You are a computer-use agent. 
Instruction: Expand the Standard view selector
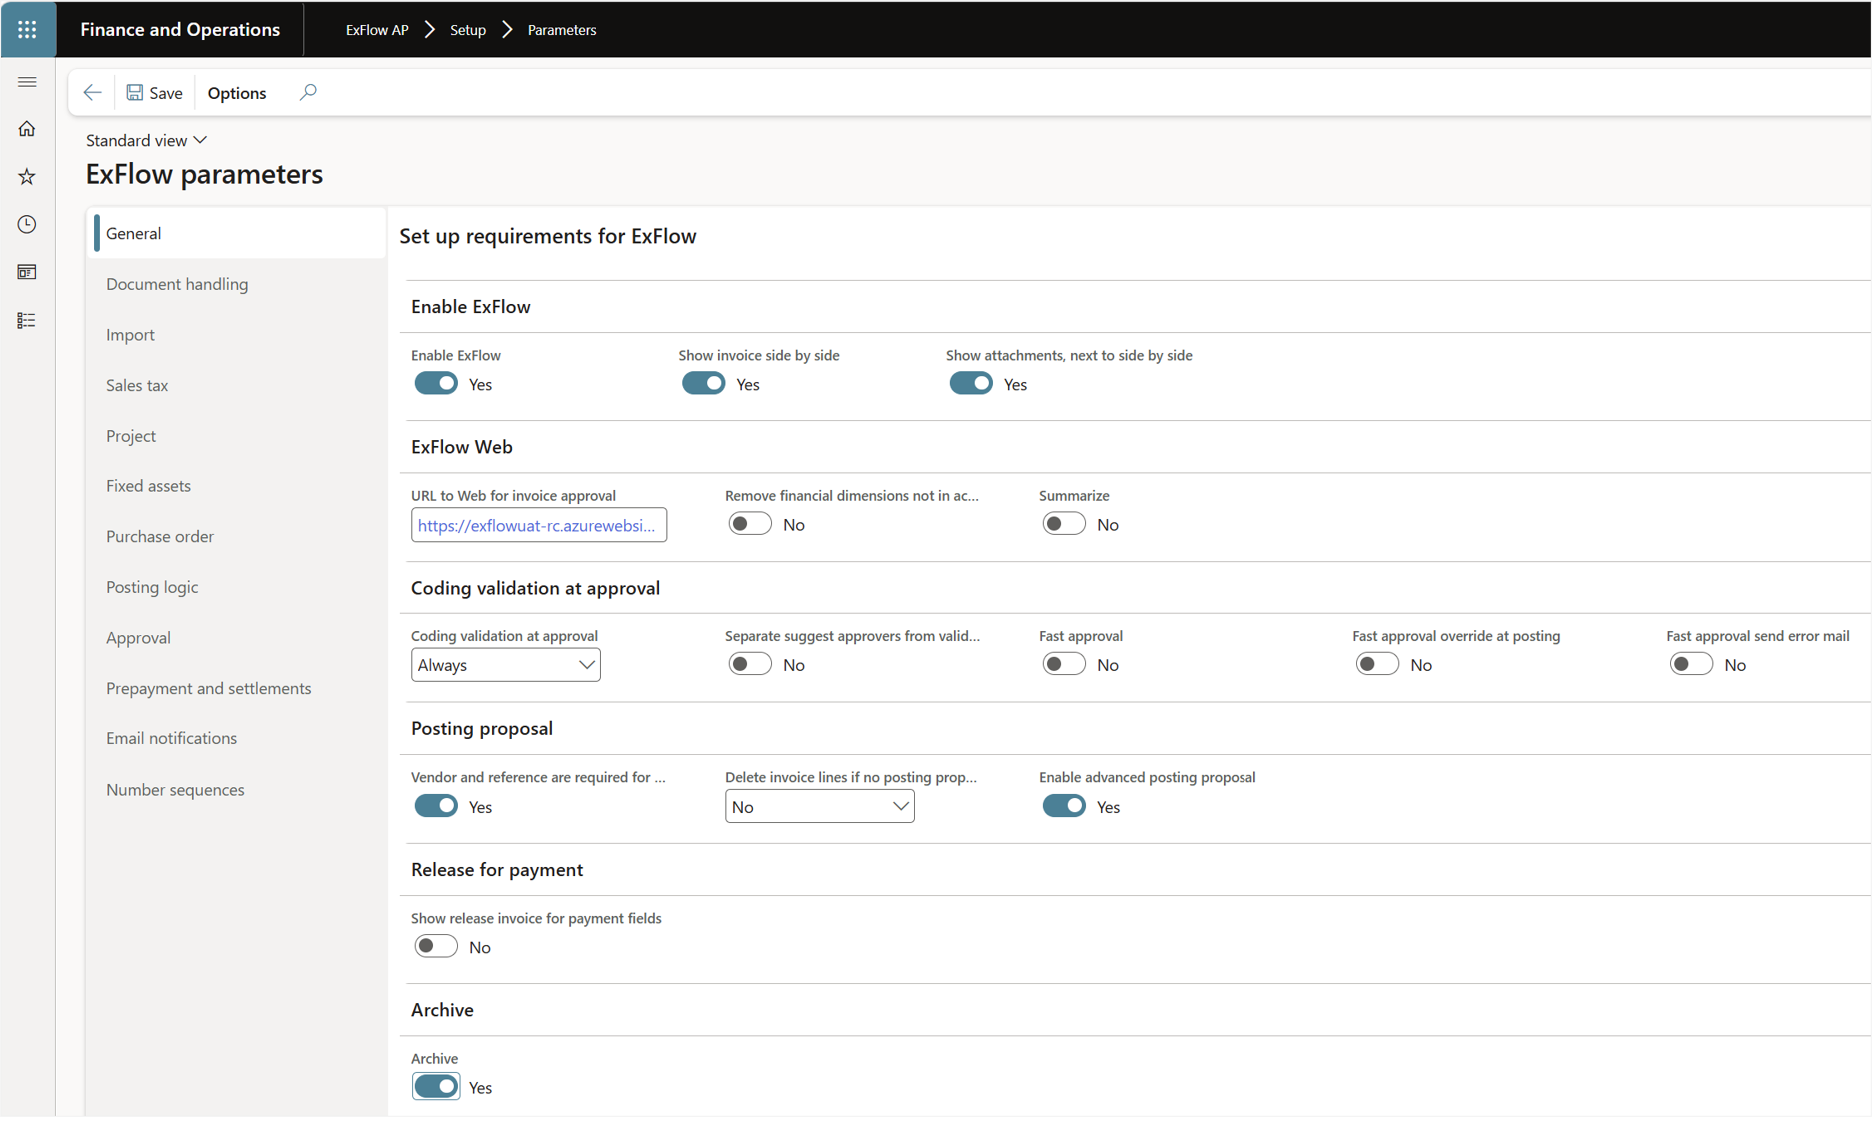pyautogui.click(x=146, y=140)
